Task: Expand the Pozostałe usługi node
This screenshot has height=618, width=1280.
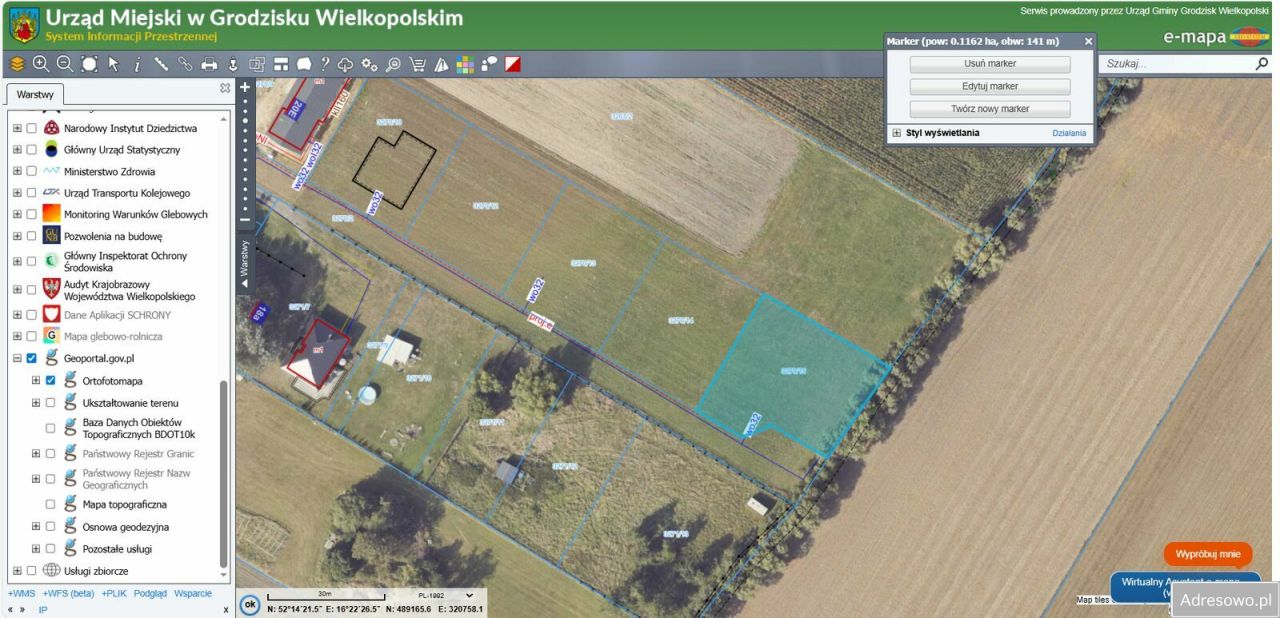Action: 36,549
